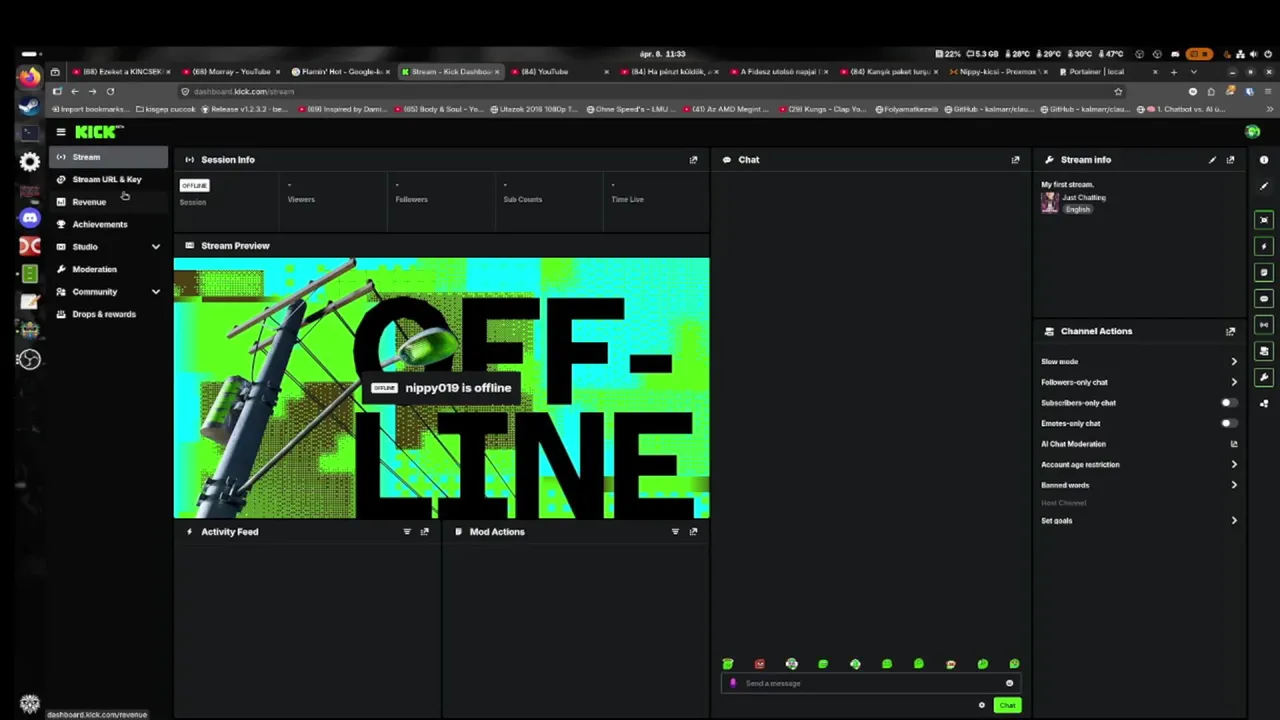
Task: Pop out the Session Info panel
Action: pyautogui.click(x=693, y=160)
